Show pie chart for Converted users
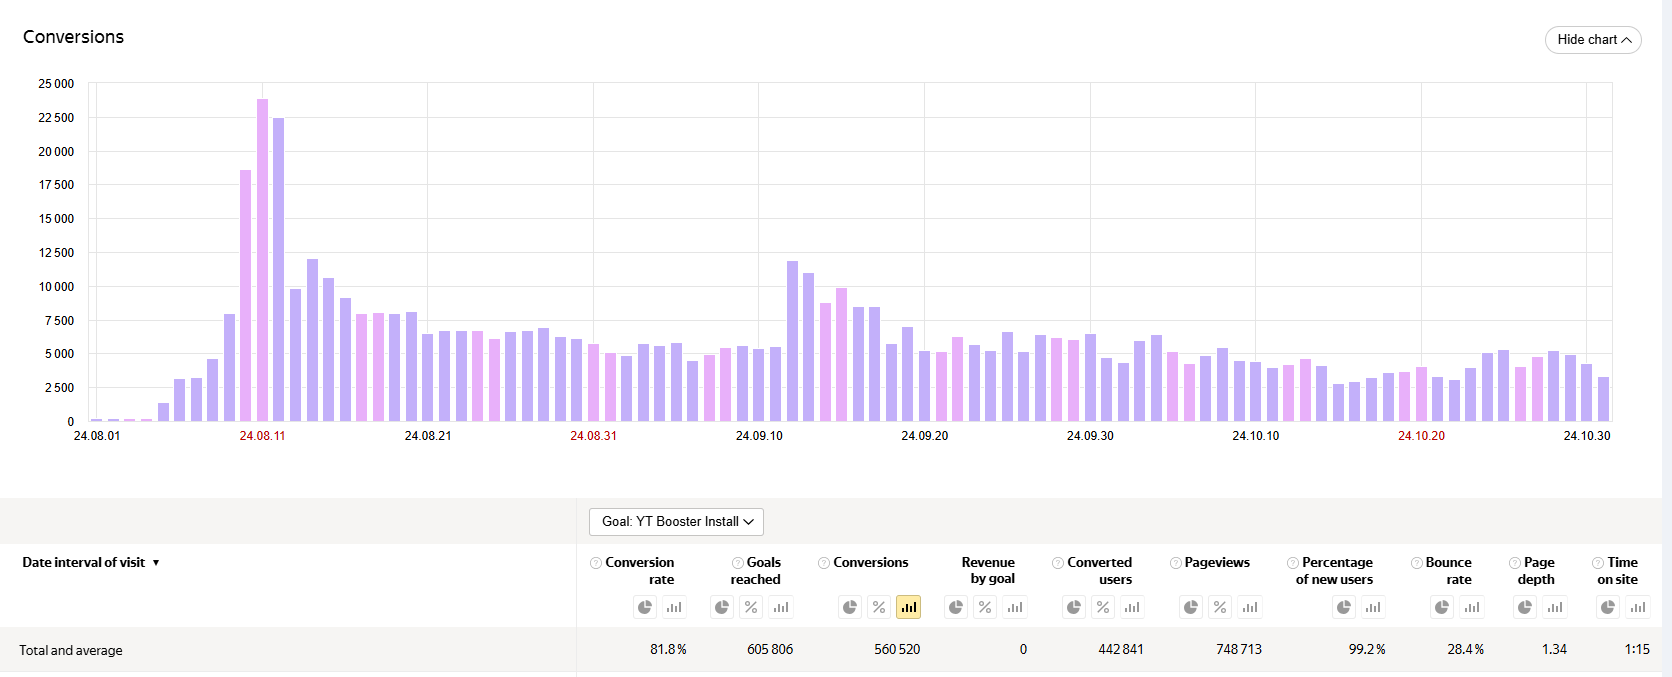The height and width of the screenshot is (677, 1672). 1073,607
